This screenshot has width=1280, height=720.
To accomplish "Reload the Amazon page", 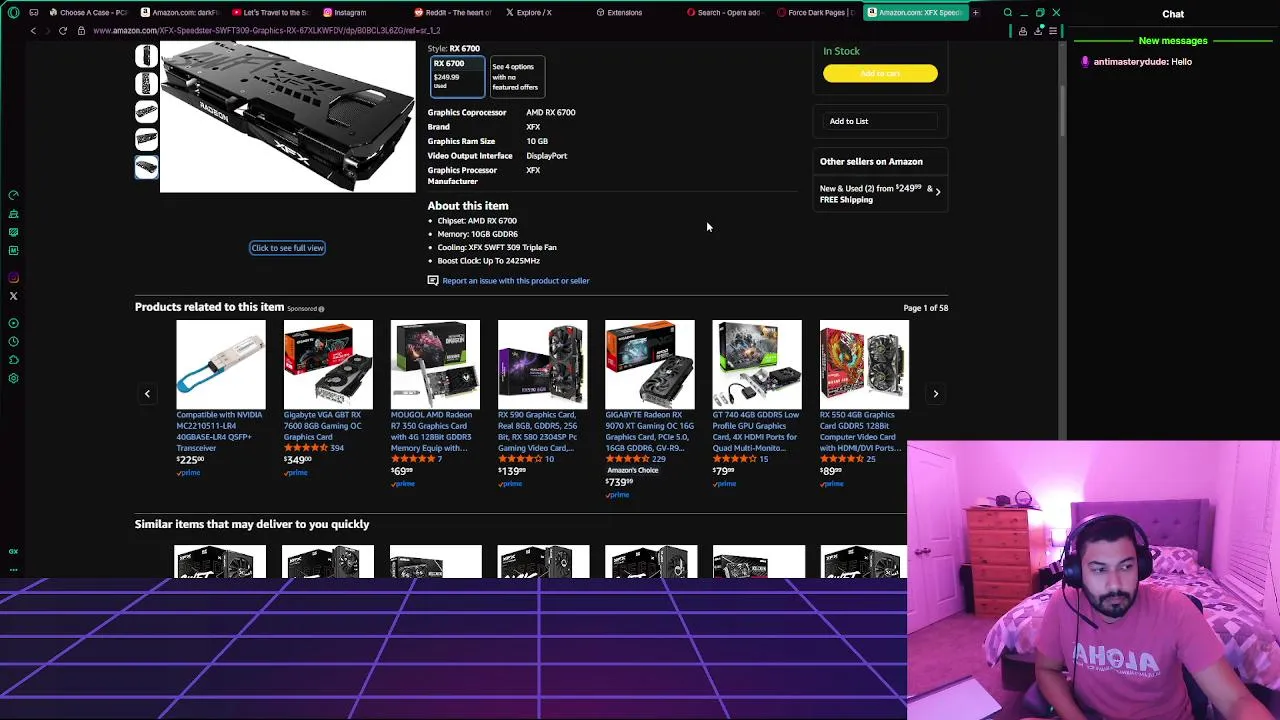I will pyautogui.click(x=62, y=31).
